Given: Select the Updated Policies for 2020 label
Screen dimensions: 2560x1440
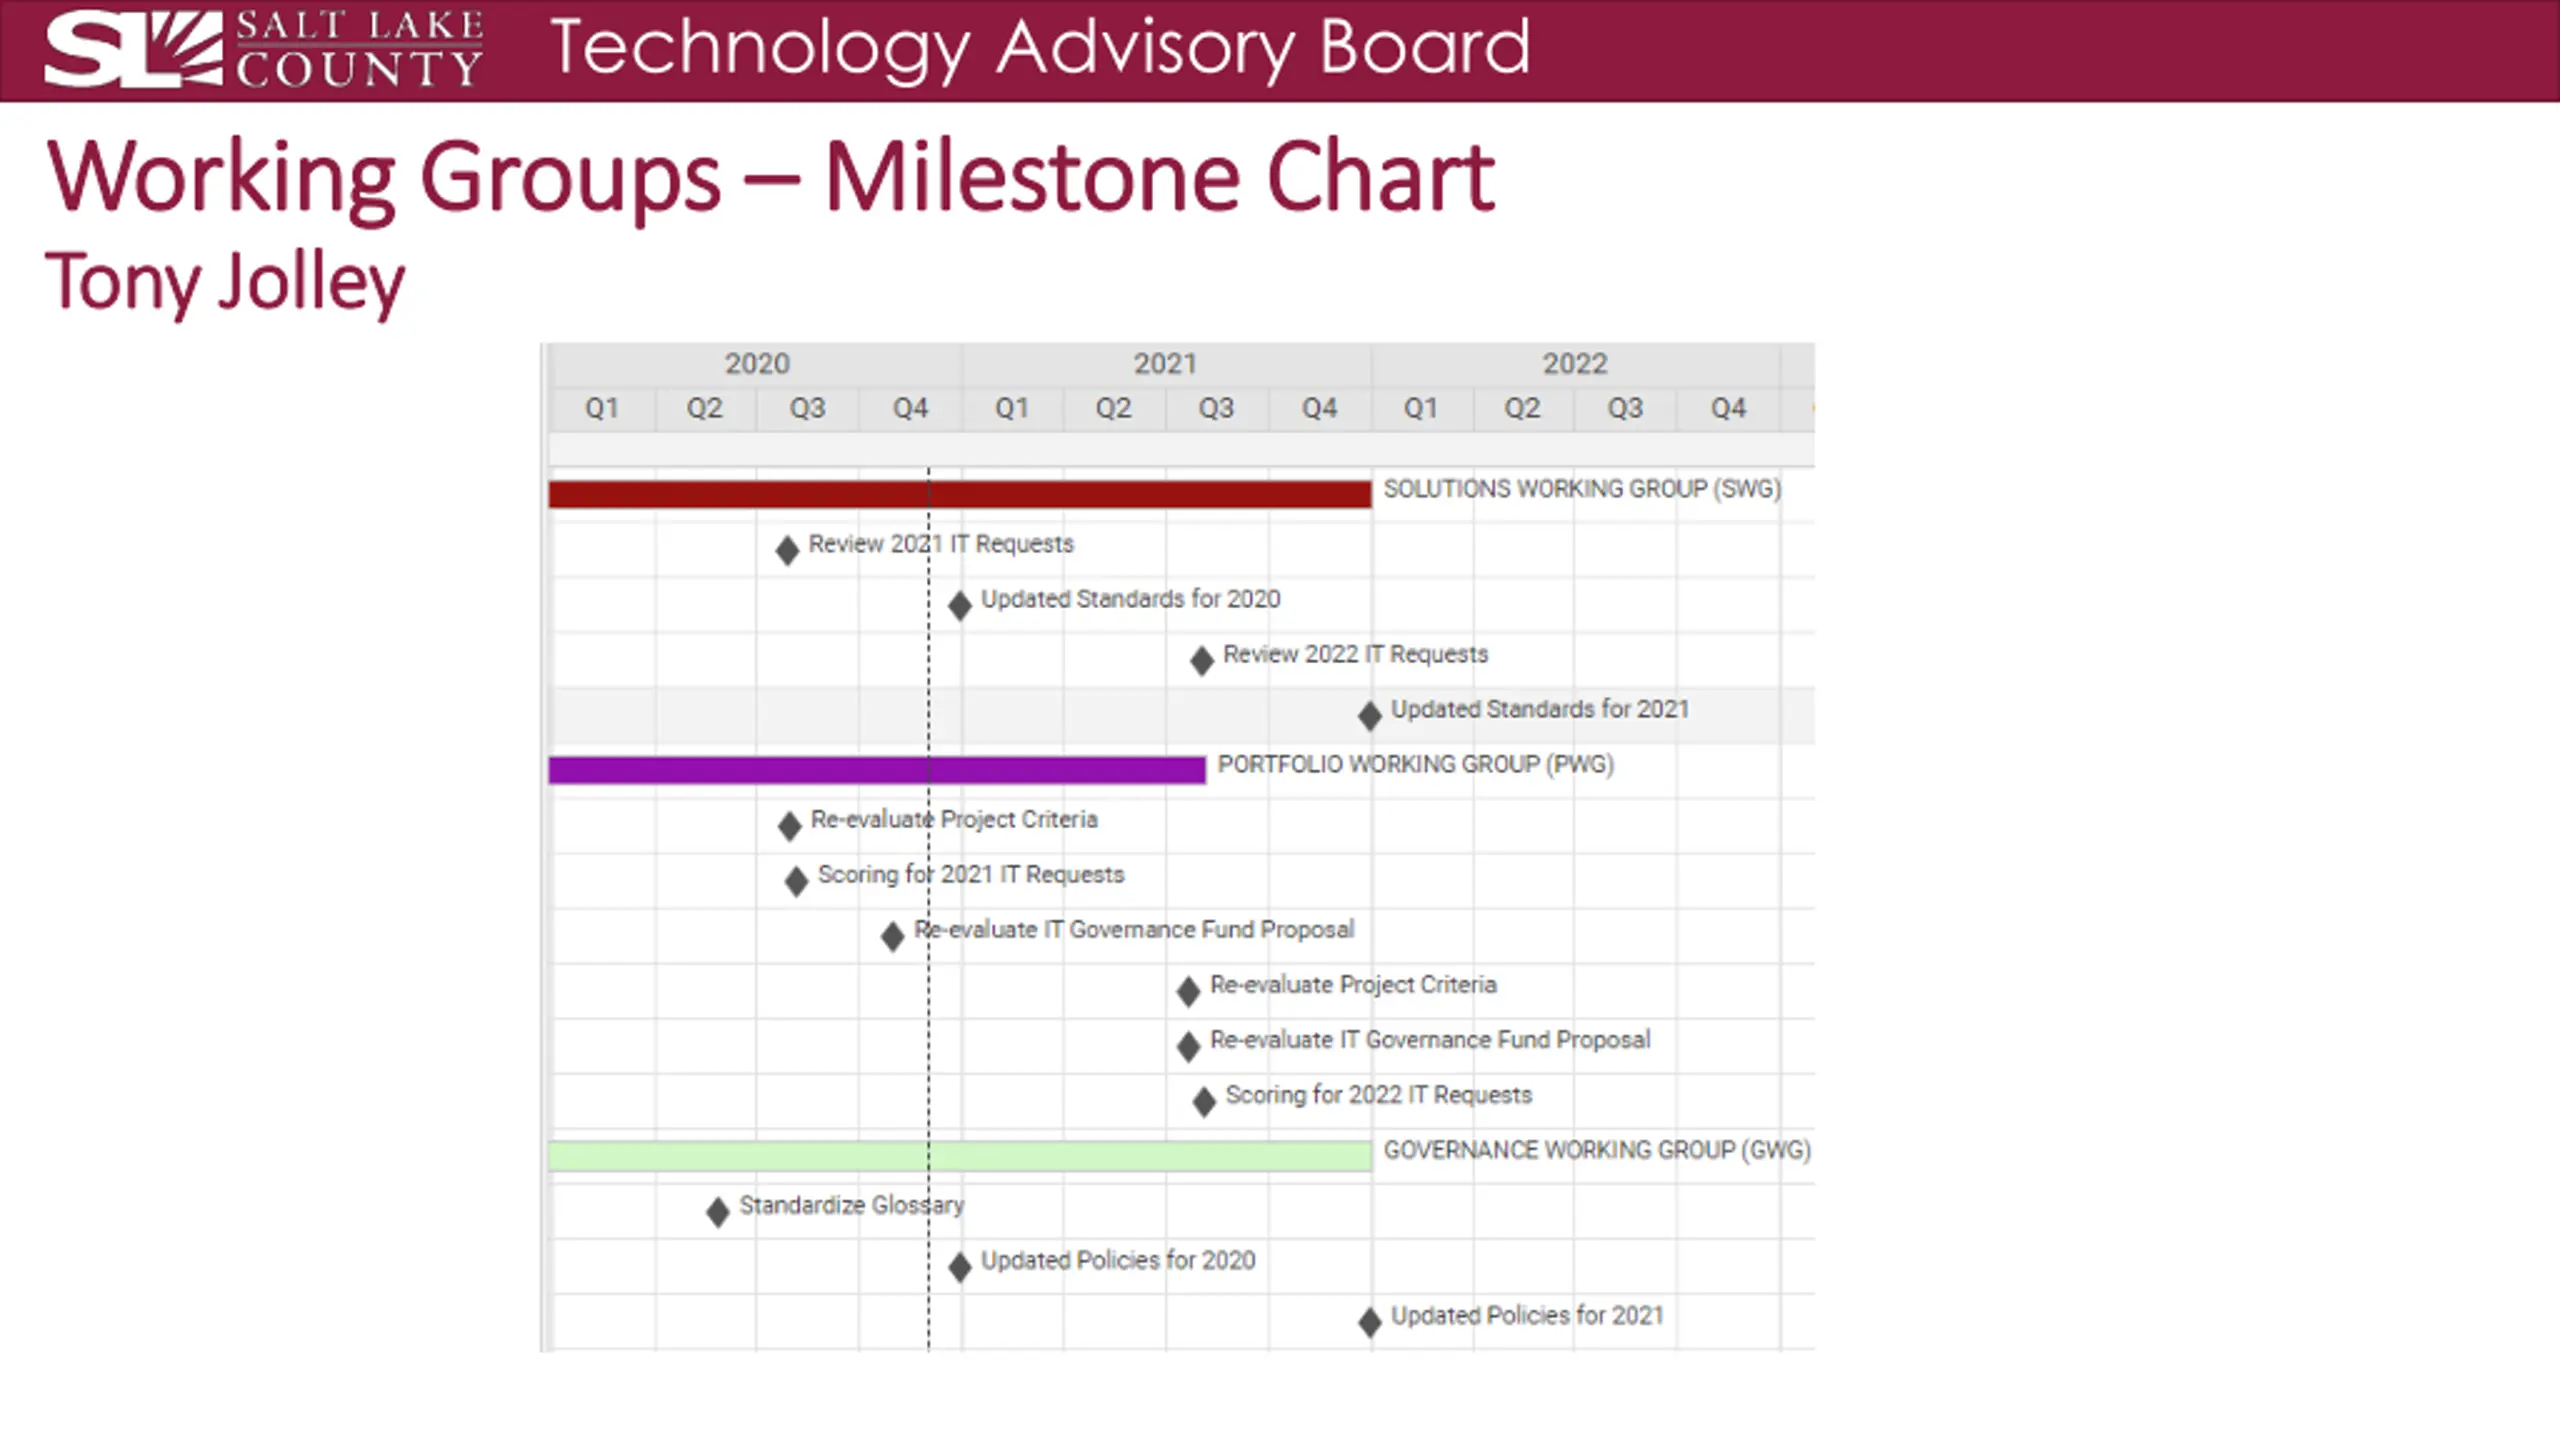Looking at the screenshot, I should tap(1118, 1260).
